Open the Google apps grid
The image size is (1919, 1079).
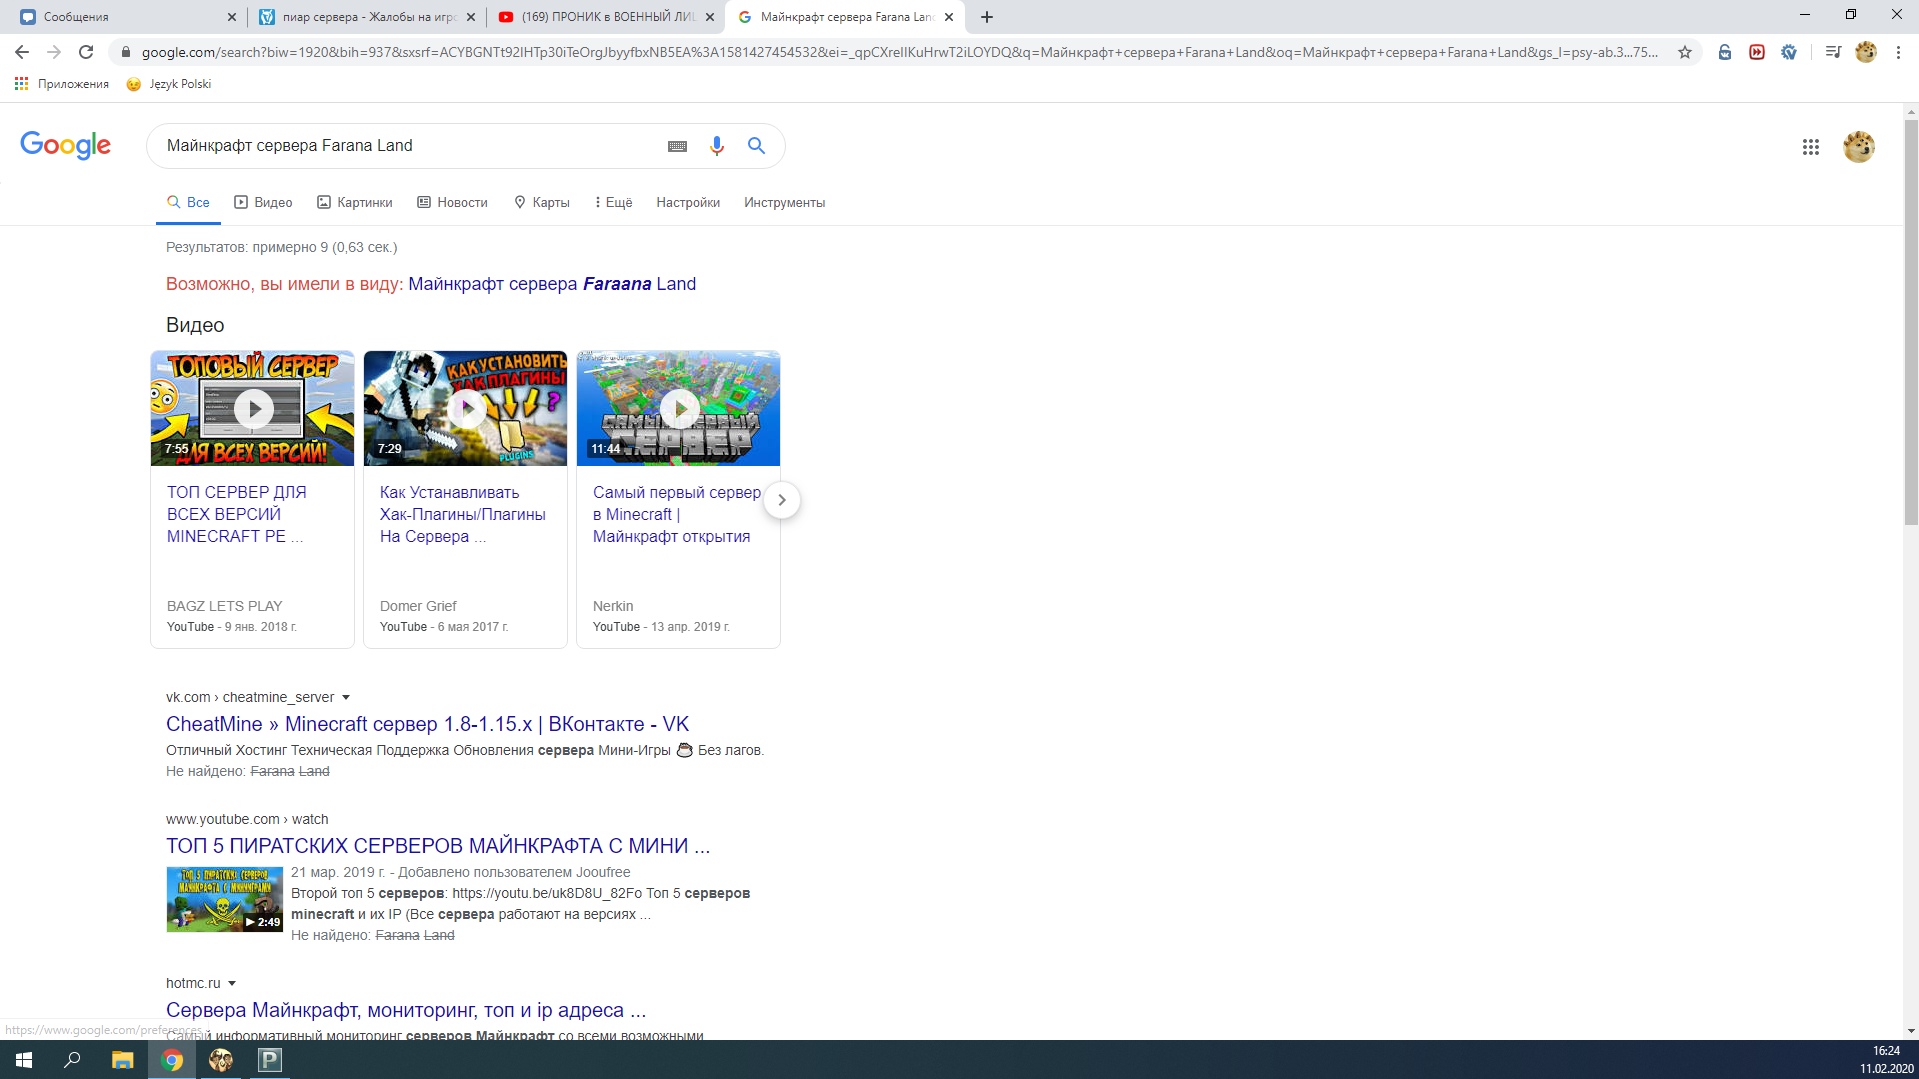pos(1811,147)
